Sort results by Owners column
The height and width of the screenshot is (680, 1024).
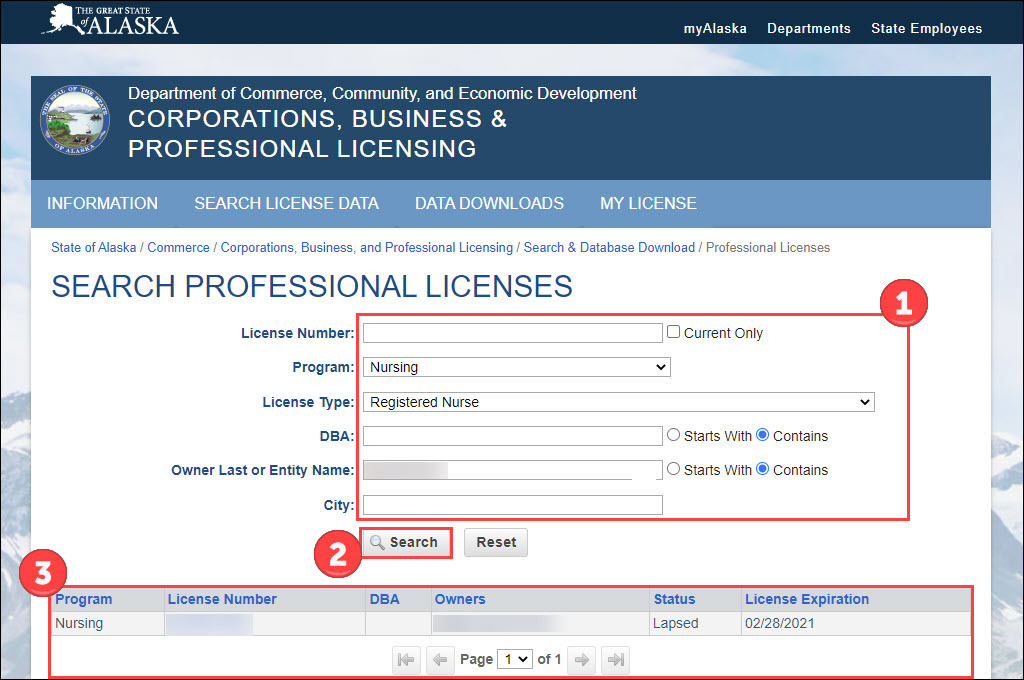click(x=460, y=599)
